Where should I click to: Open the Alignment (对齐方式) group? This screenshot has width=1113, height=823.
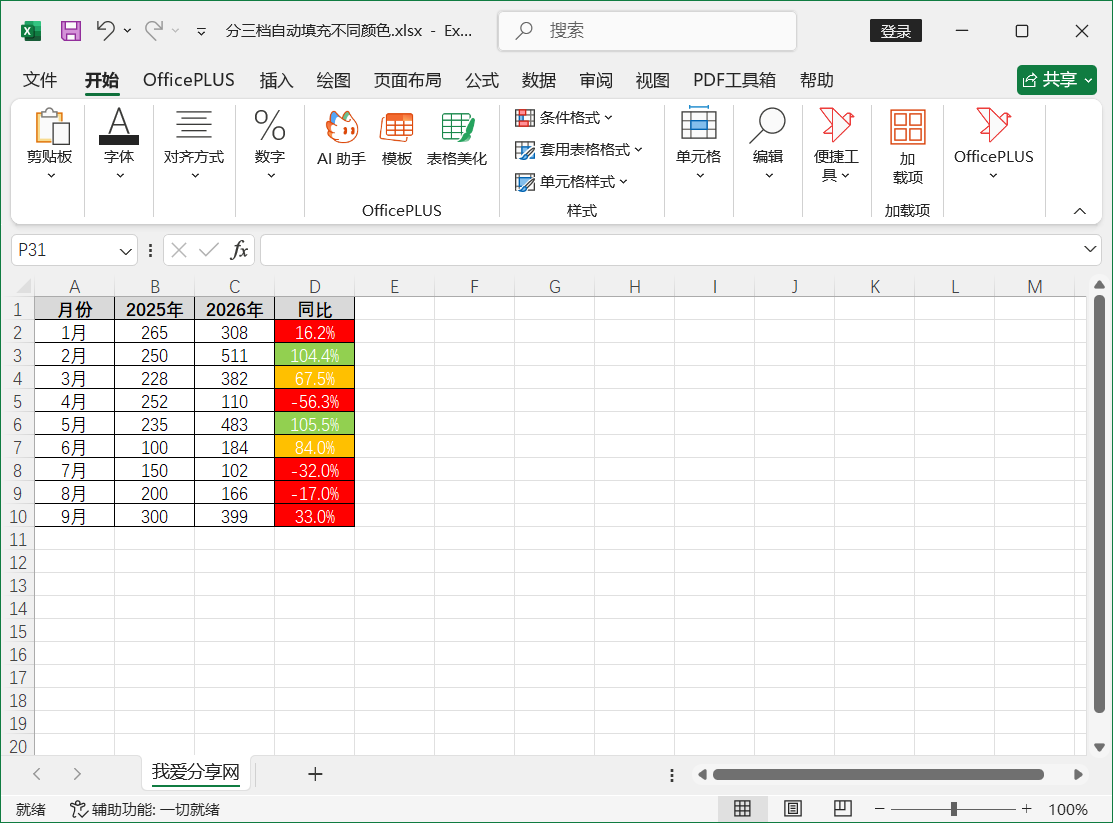coord(194,144)
